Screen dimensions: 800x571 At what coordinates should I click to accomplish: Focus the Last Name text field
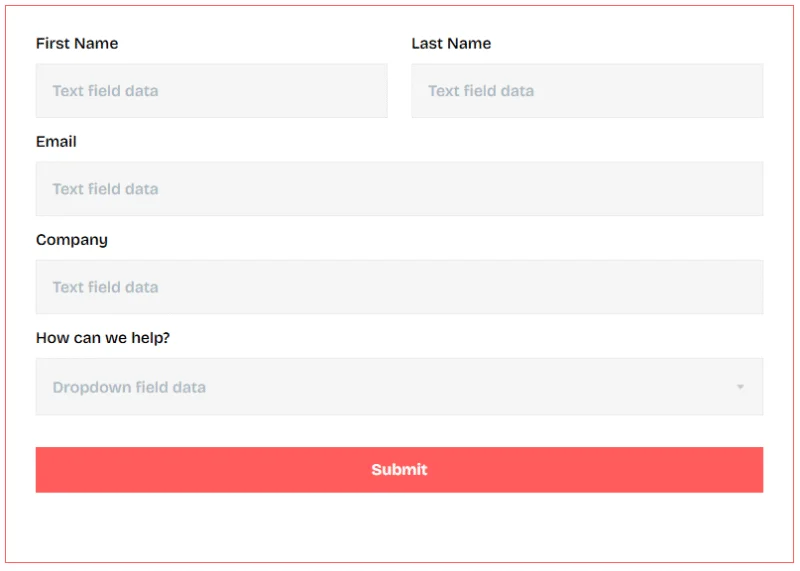coord(587,91)
